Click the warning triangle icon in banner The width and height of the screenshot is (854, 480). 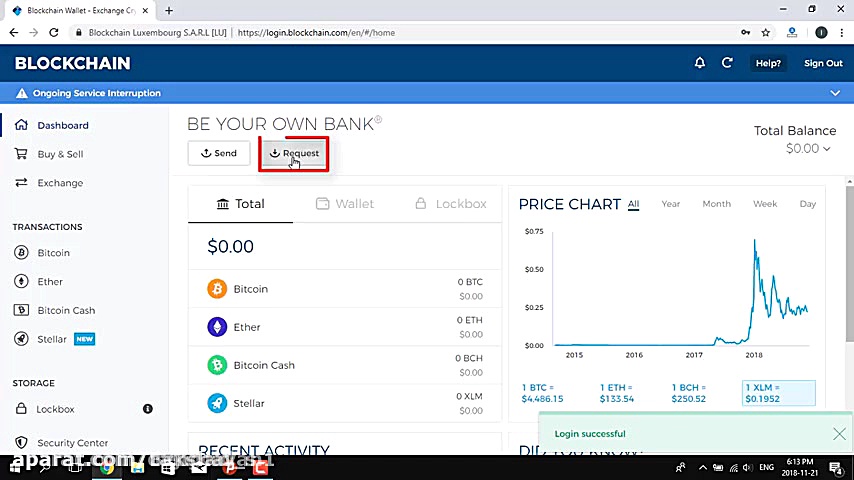21,93
